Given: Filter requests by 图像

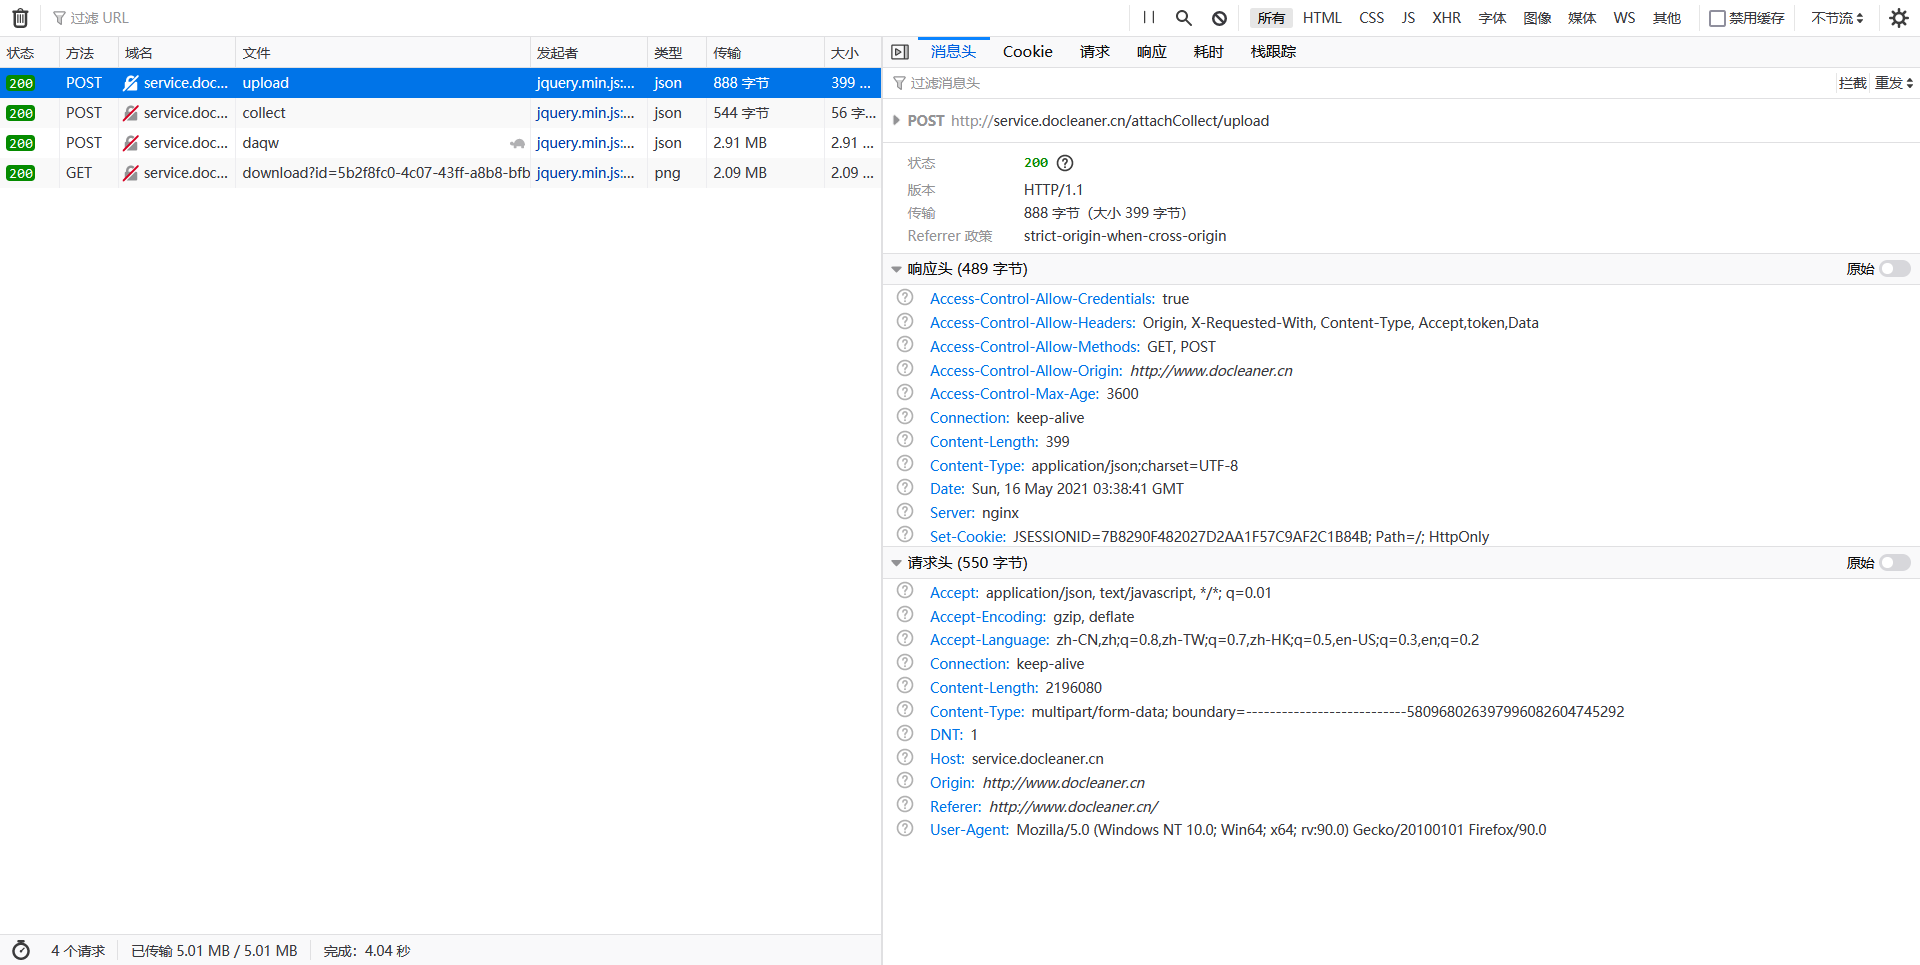Looking at the screenshot, I should pyautogui.click(x=1537, y=18).
